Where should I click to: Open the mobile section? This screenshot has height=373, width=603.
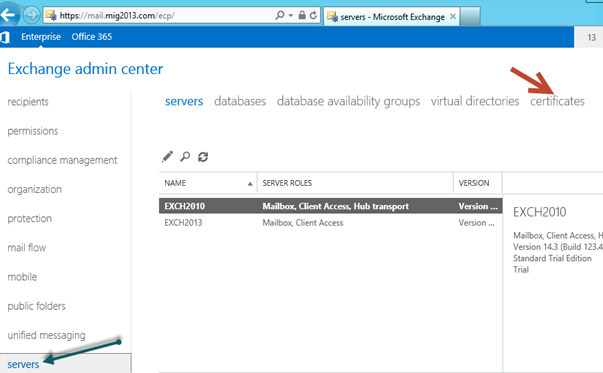(x=22, y=277)
